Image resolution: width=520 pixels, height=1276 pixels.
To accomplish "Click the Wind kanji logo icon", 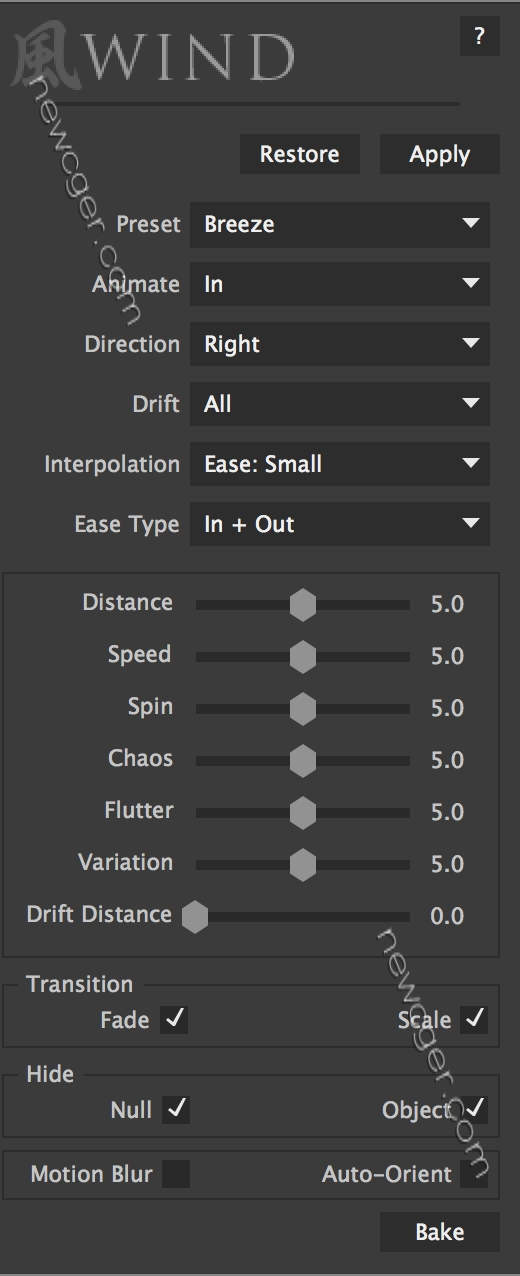I will click(44, 56).
